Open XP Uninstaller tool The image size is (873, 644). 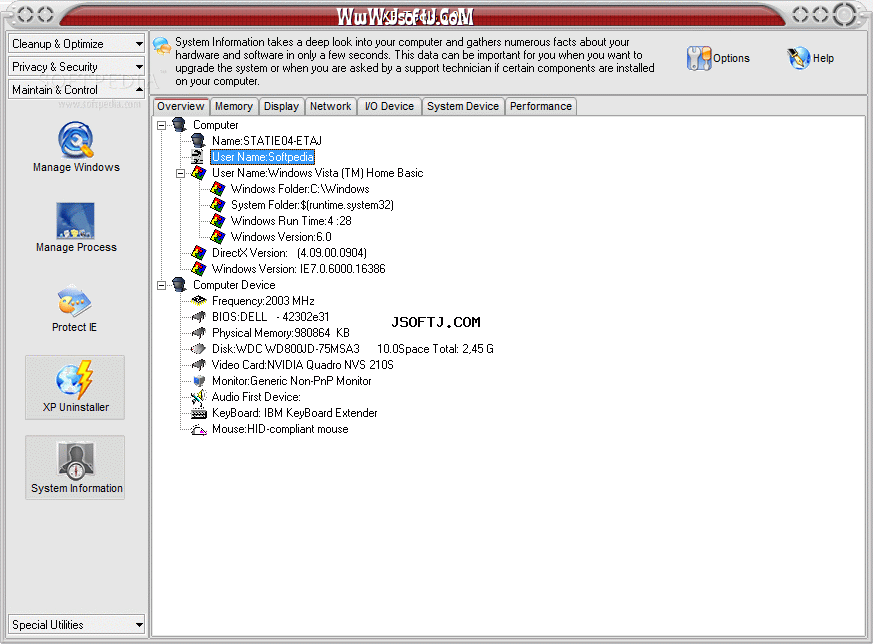click(x=75, y=379)
